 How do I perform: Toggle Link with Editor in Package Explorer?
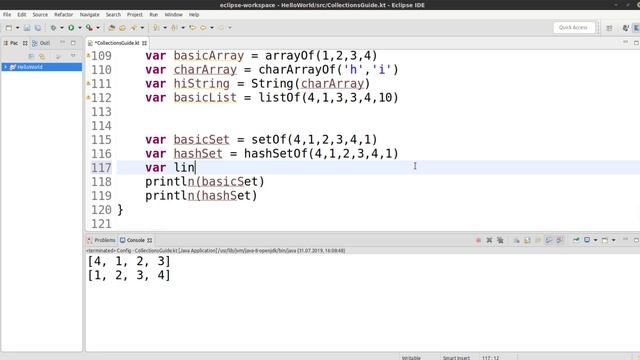(42, 56)
